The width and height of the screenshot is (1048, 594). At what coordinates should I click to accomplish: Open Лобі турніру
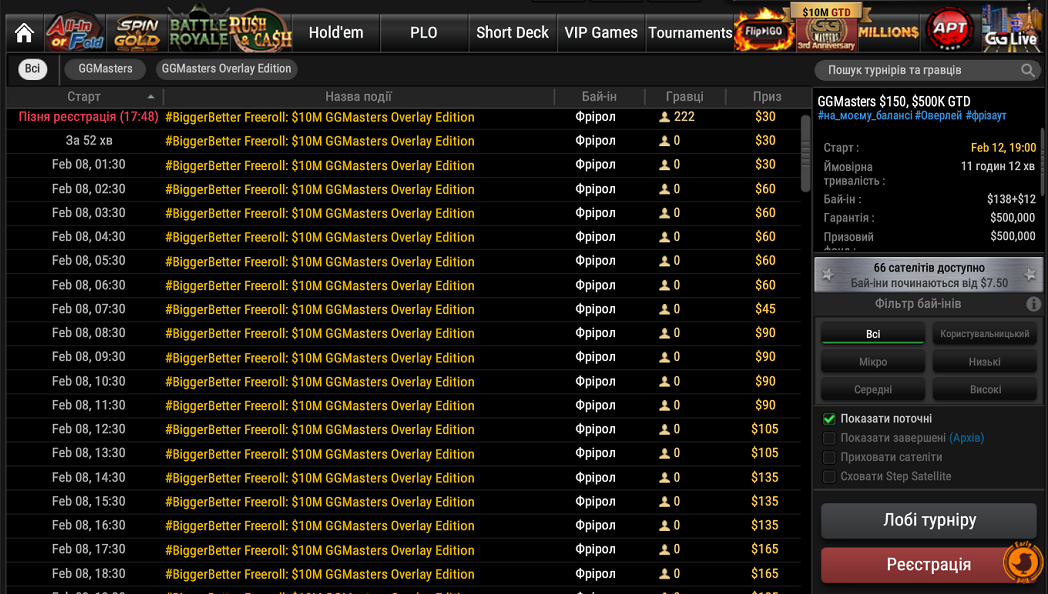[928, 520]
